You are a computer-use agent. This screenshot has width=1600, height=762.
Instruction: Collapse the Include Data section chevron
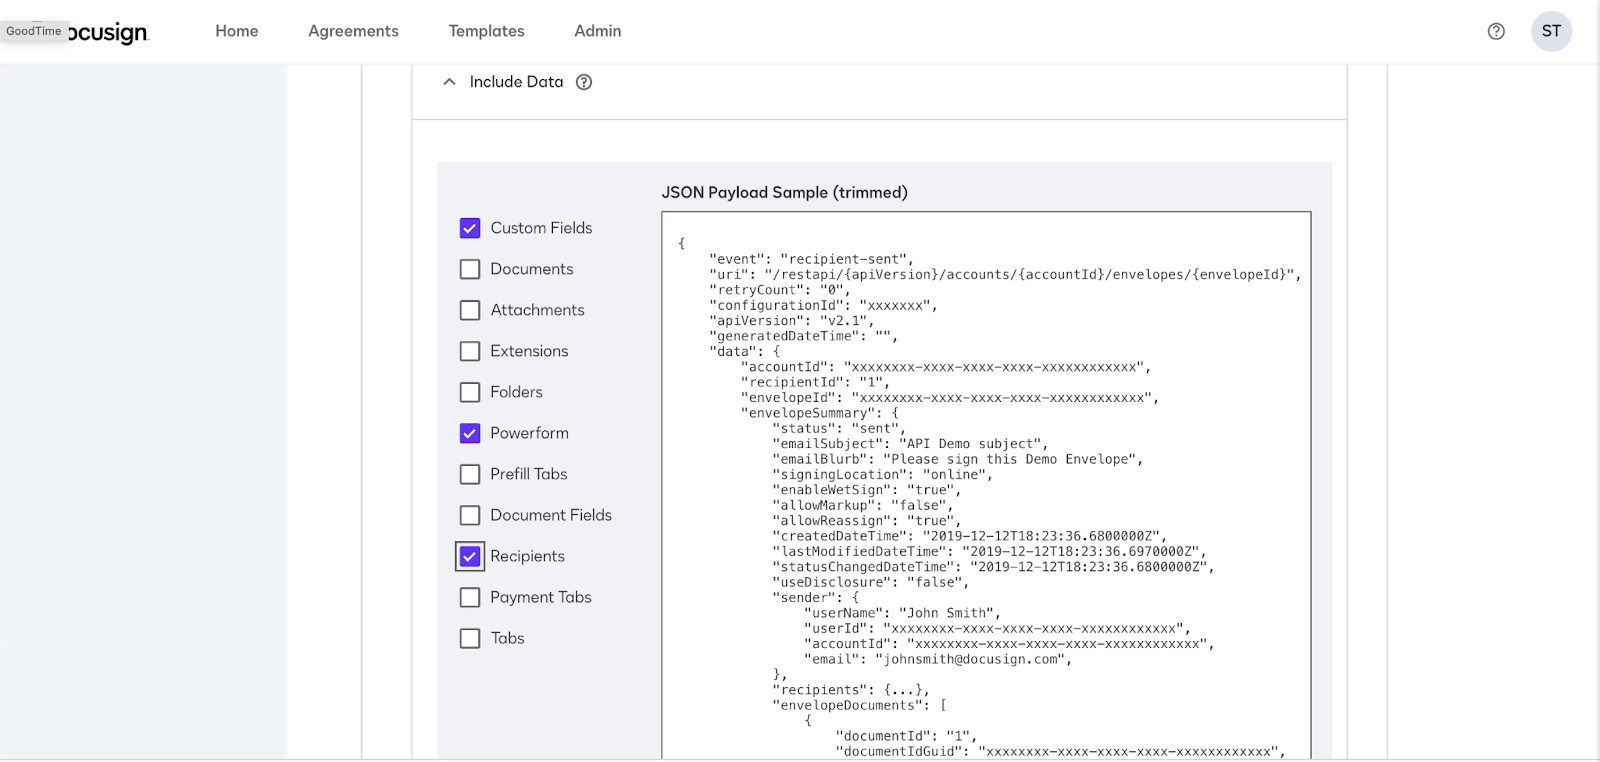pos(450,82)
